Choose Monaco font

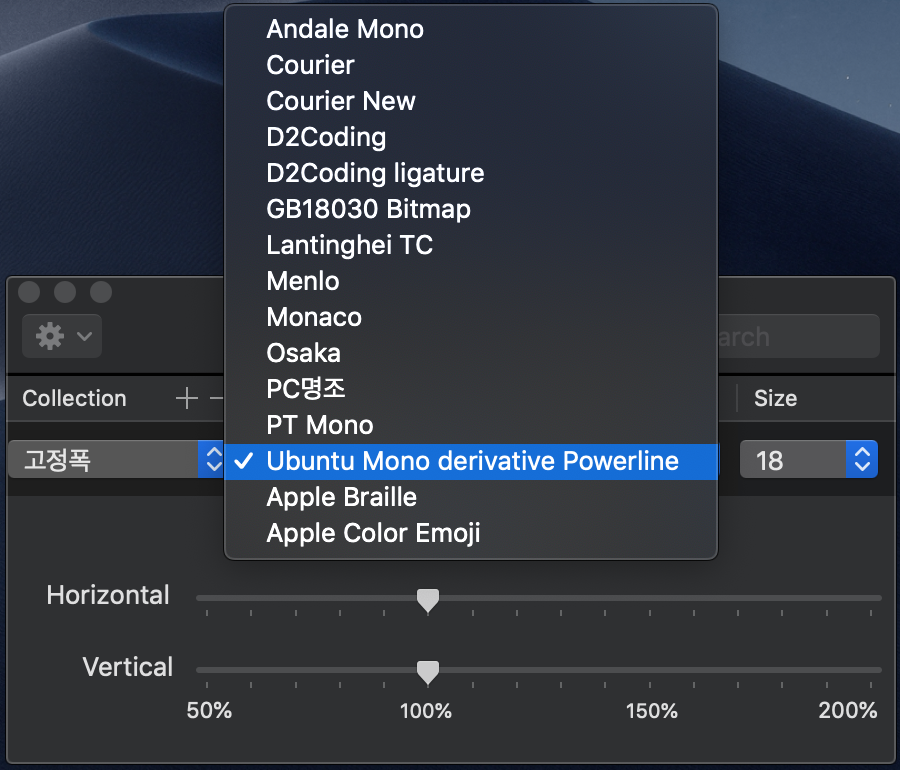coord(471,317)
